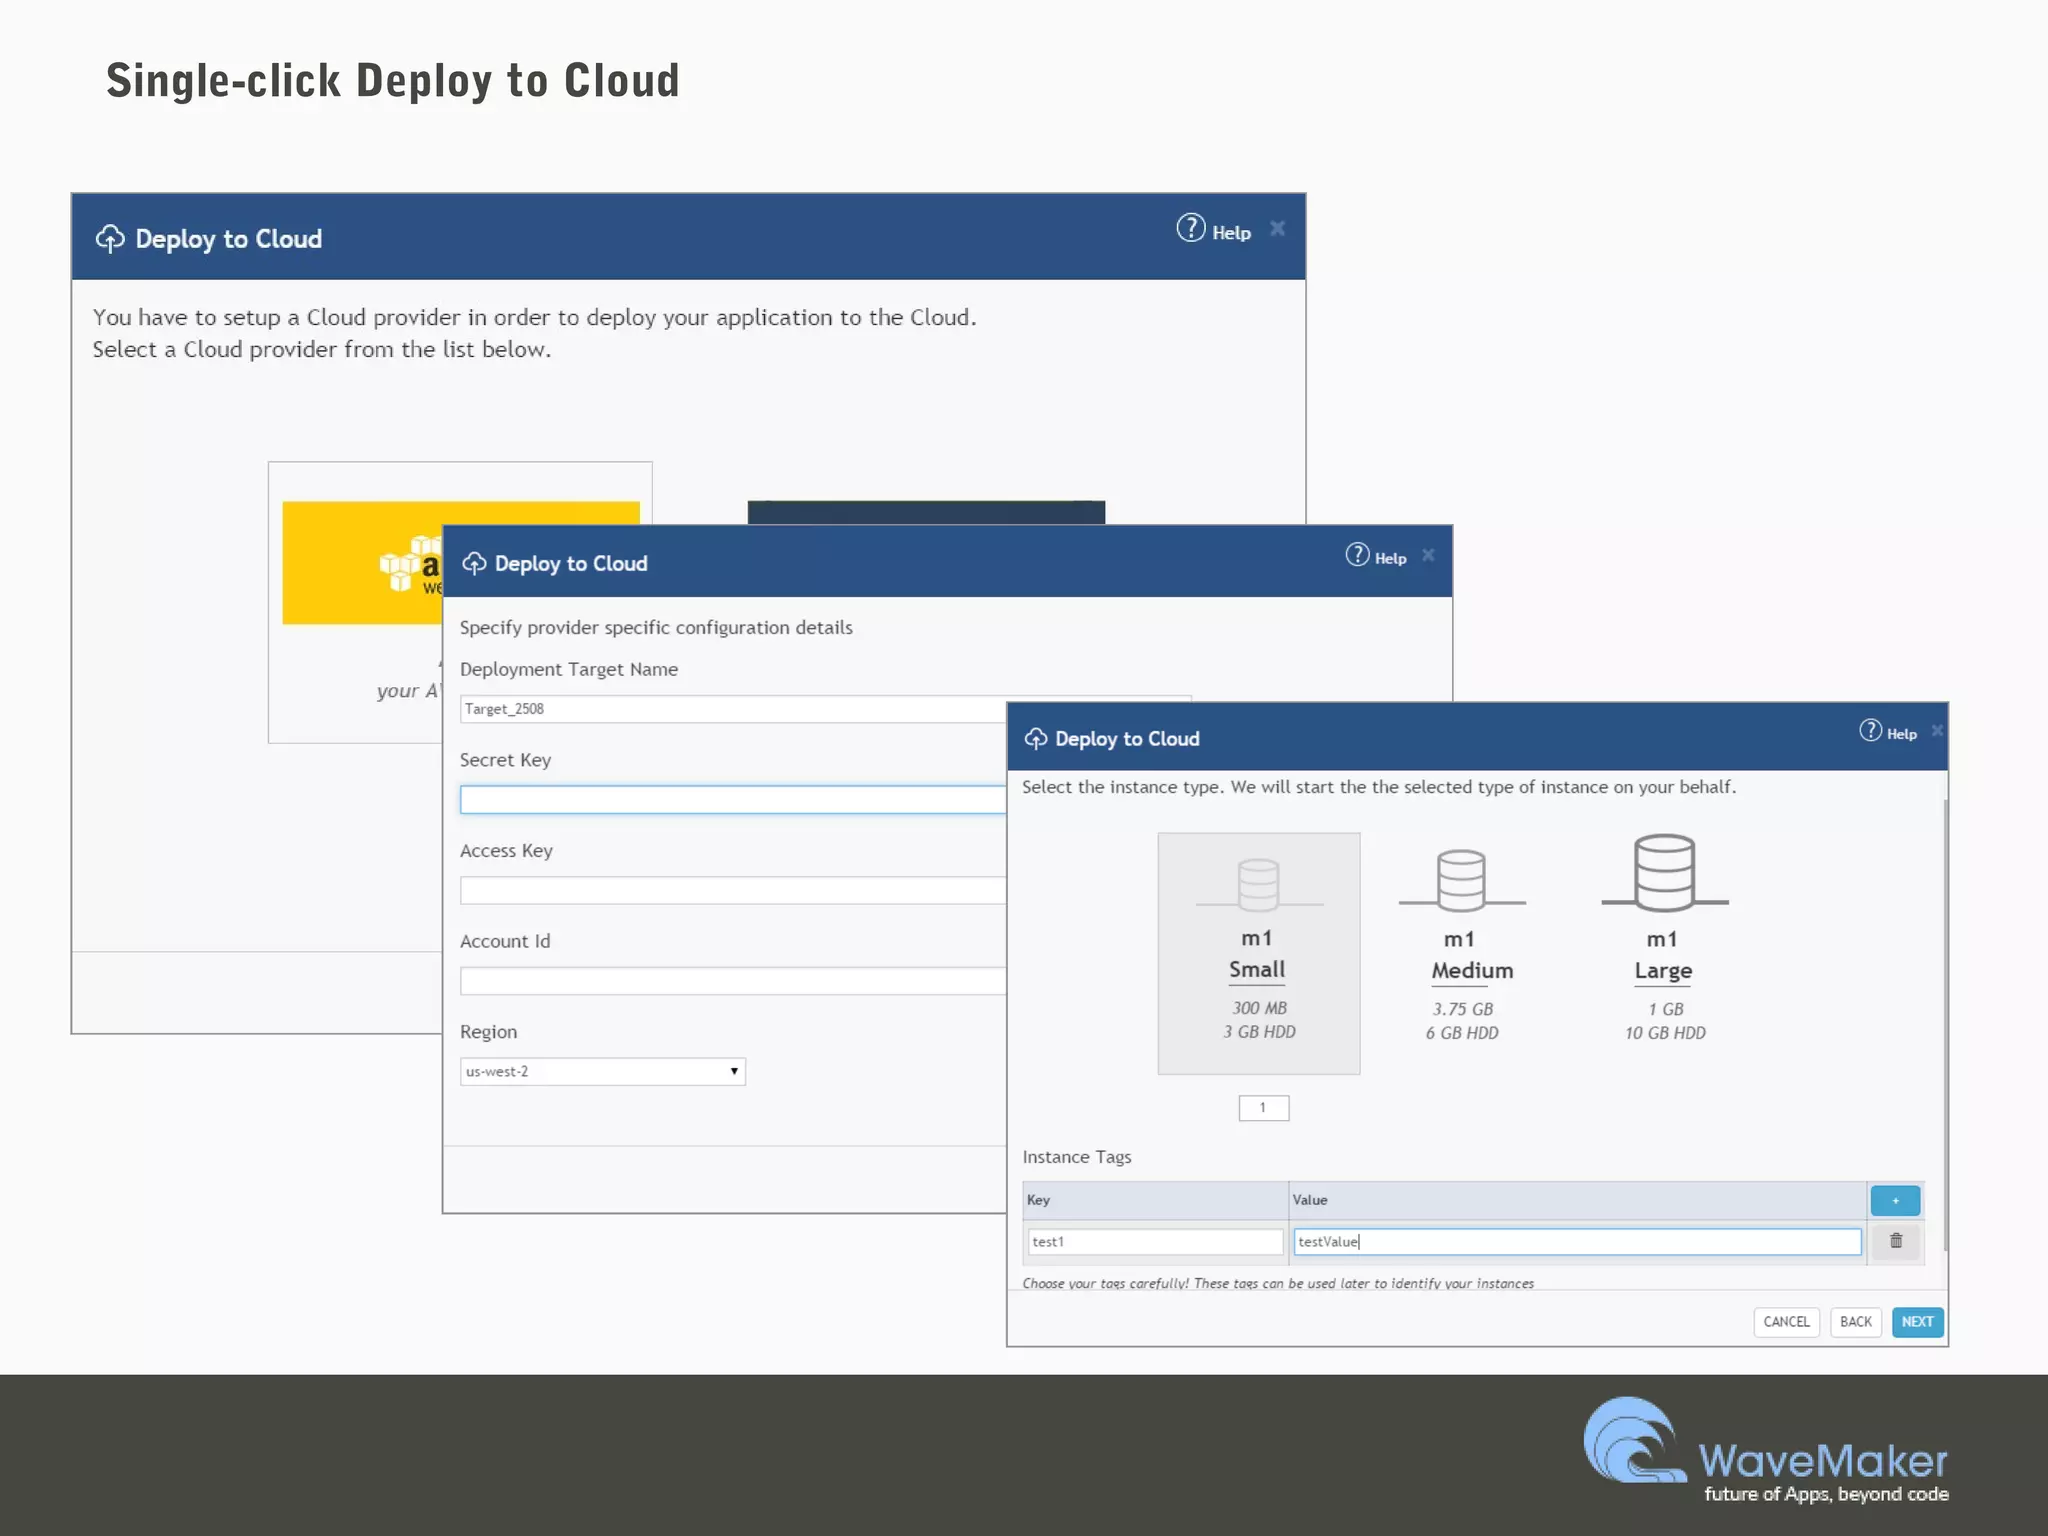
Task: Click the instance count field showing 1
Action: pyautogui.click(x=1263, y=1108)
